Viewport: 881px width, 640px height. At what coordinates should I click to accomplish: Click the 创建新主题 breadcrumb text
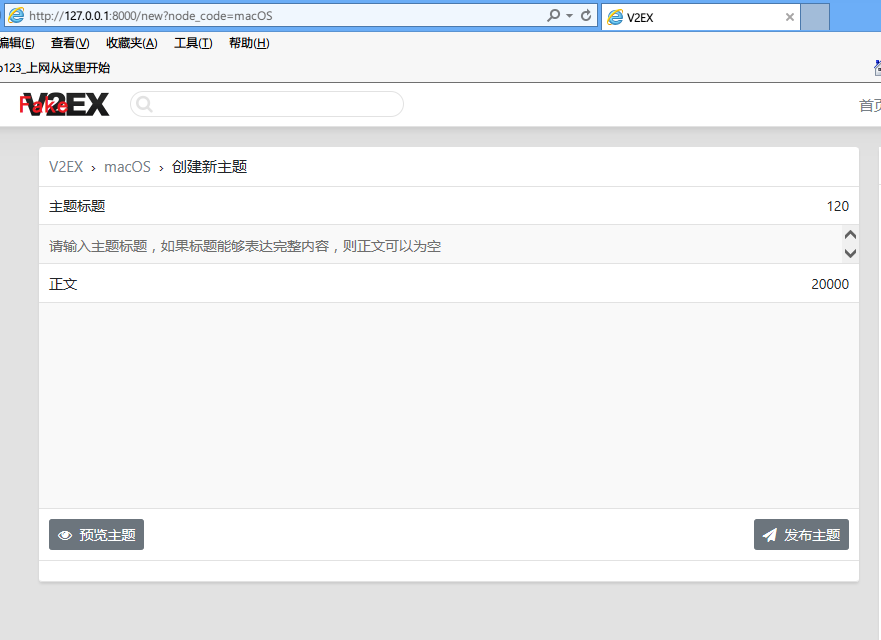tap(210, 167)
